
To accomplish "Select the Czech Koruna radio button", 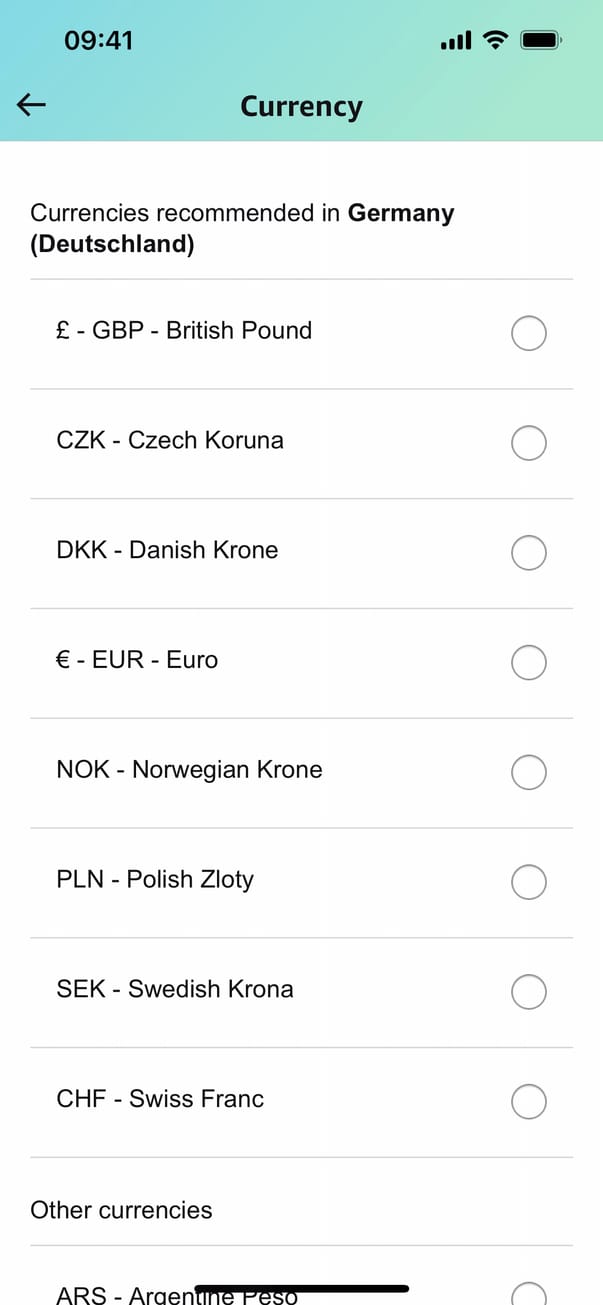I will pyautogui.click(x=528, y=443).
